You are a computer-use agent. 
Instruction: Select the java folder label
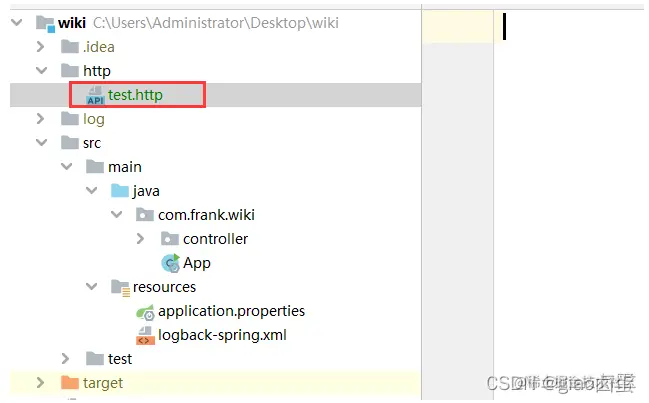(x=146, y=191)
